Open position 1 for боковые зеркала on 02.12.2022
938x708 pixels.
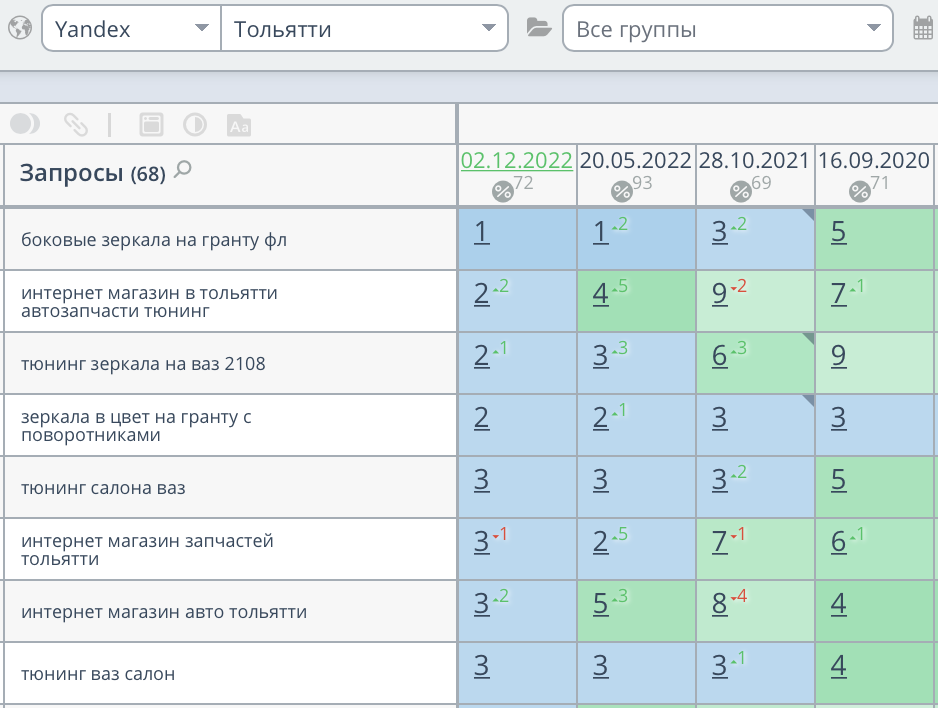point(482,232)
